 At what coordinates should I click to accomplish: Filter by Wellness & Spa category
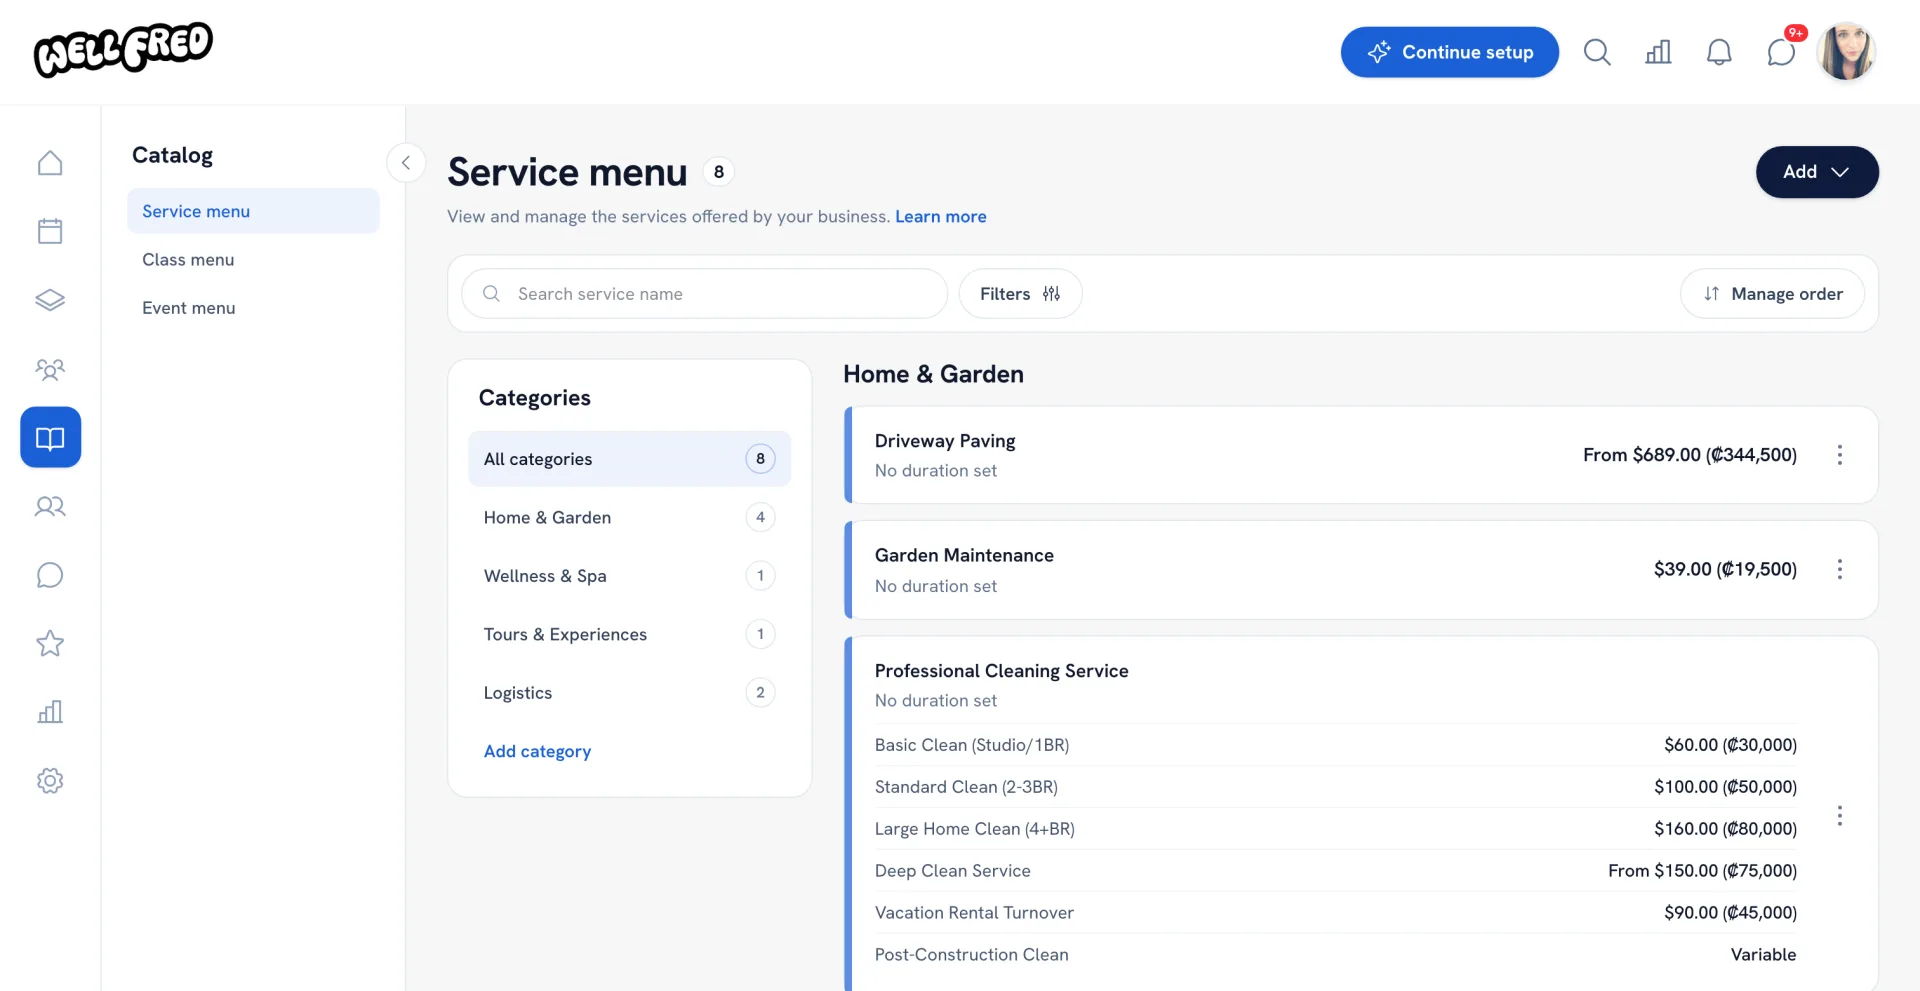(x=629, y=576)
